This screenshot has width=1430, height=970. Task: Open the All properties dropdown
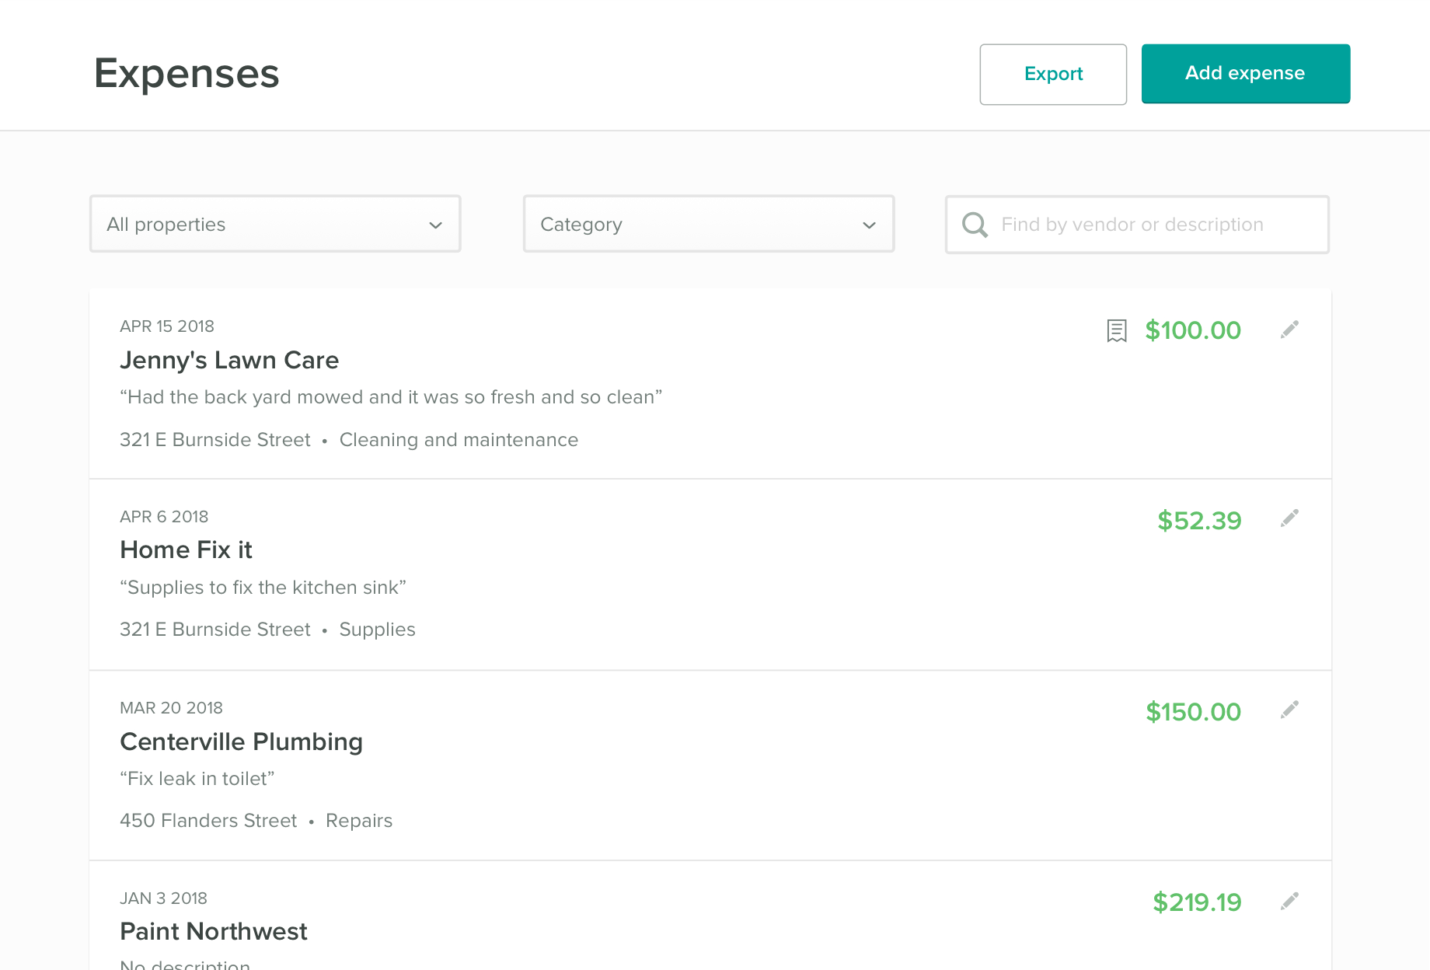274,224
